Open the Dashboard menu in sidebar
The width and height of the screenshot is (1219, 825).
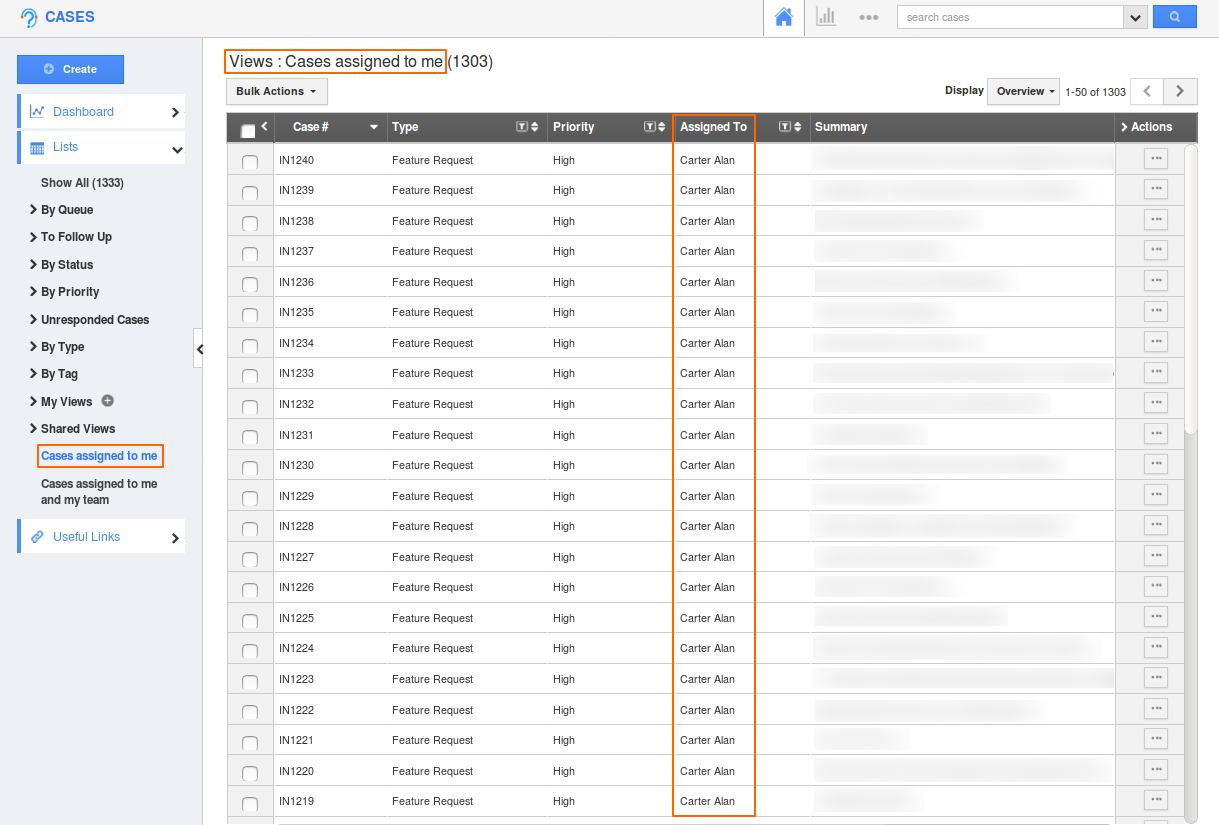(x=100, y=112)
